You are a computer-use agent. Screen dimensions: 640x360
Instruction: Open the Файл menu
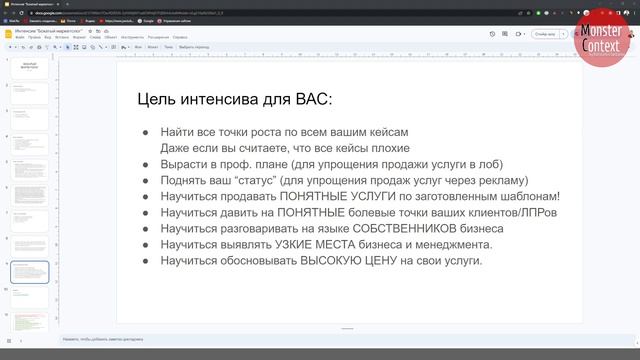click(x=20, y=38)
